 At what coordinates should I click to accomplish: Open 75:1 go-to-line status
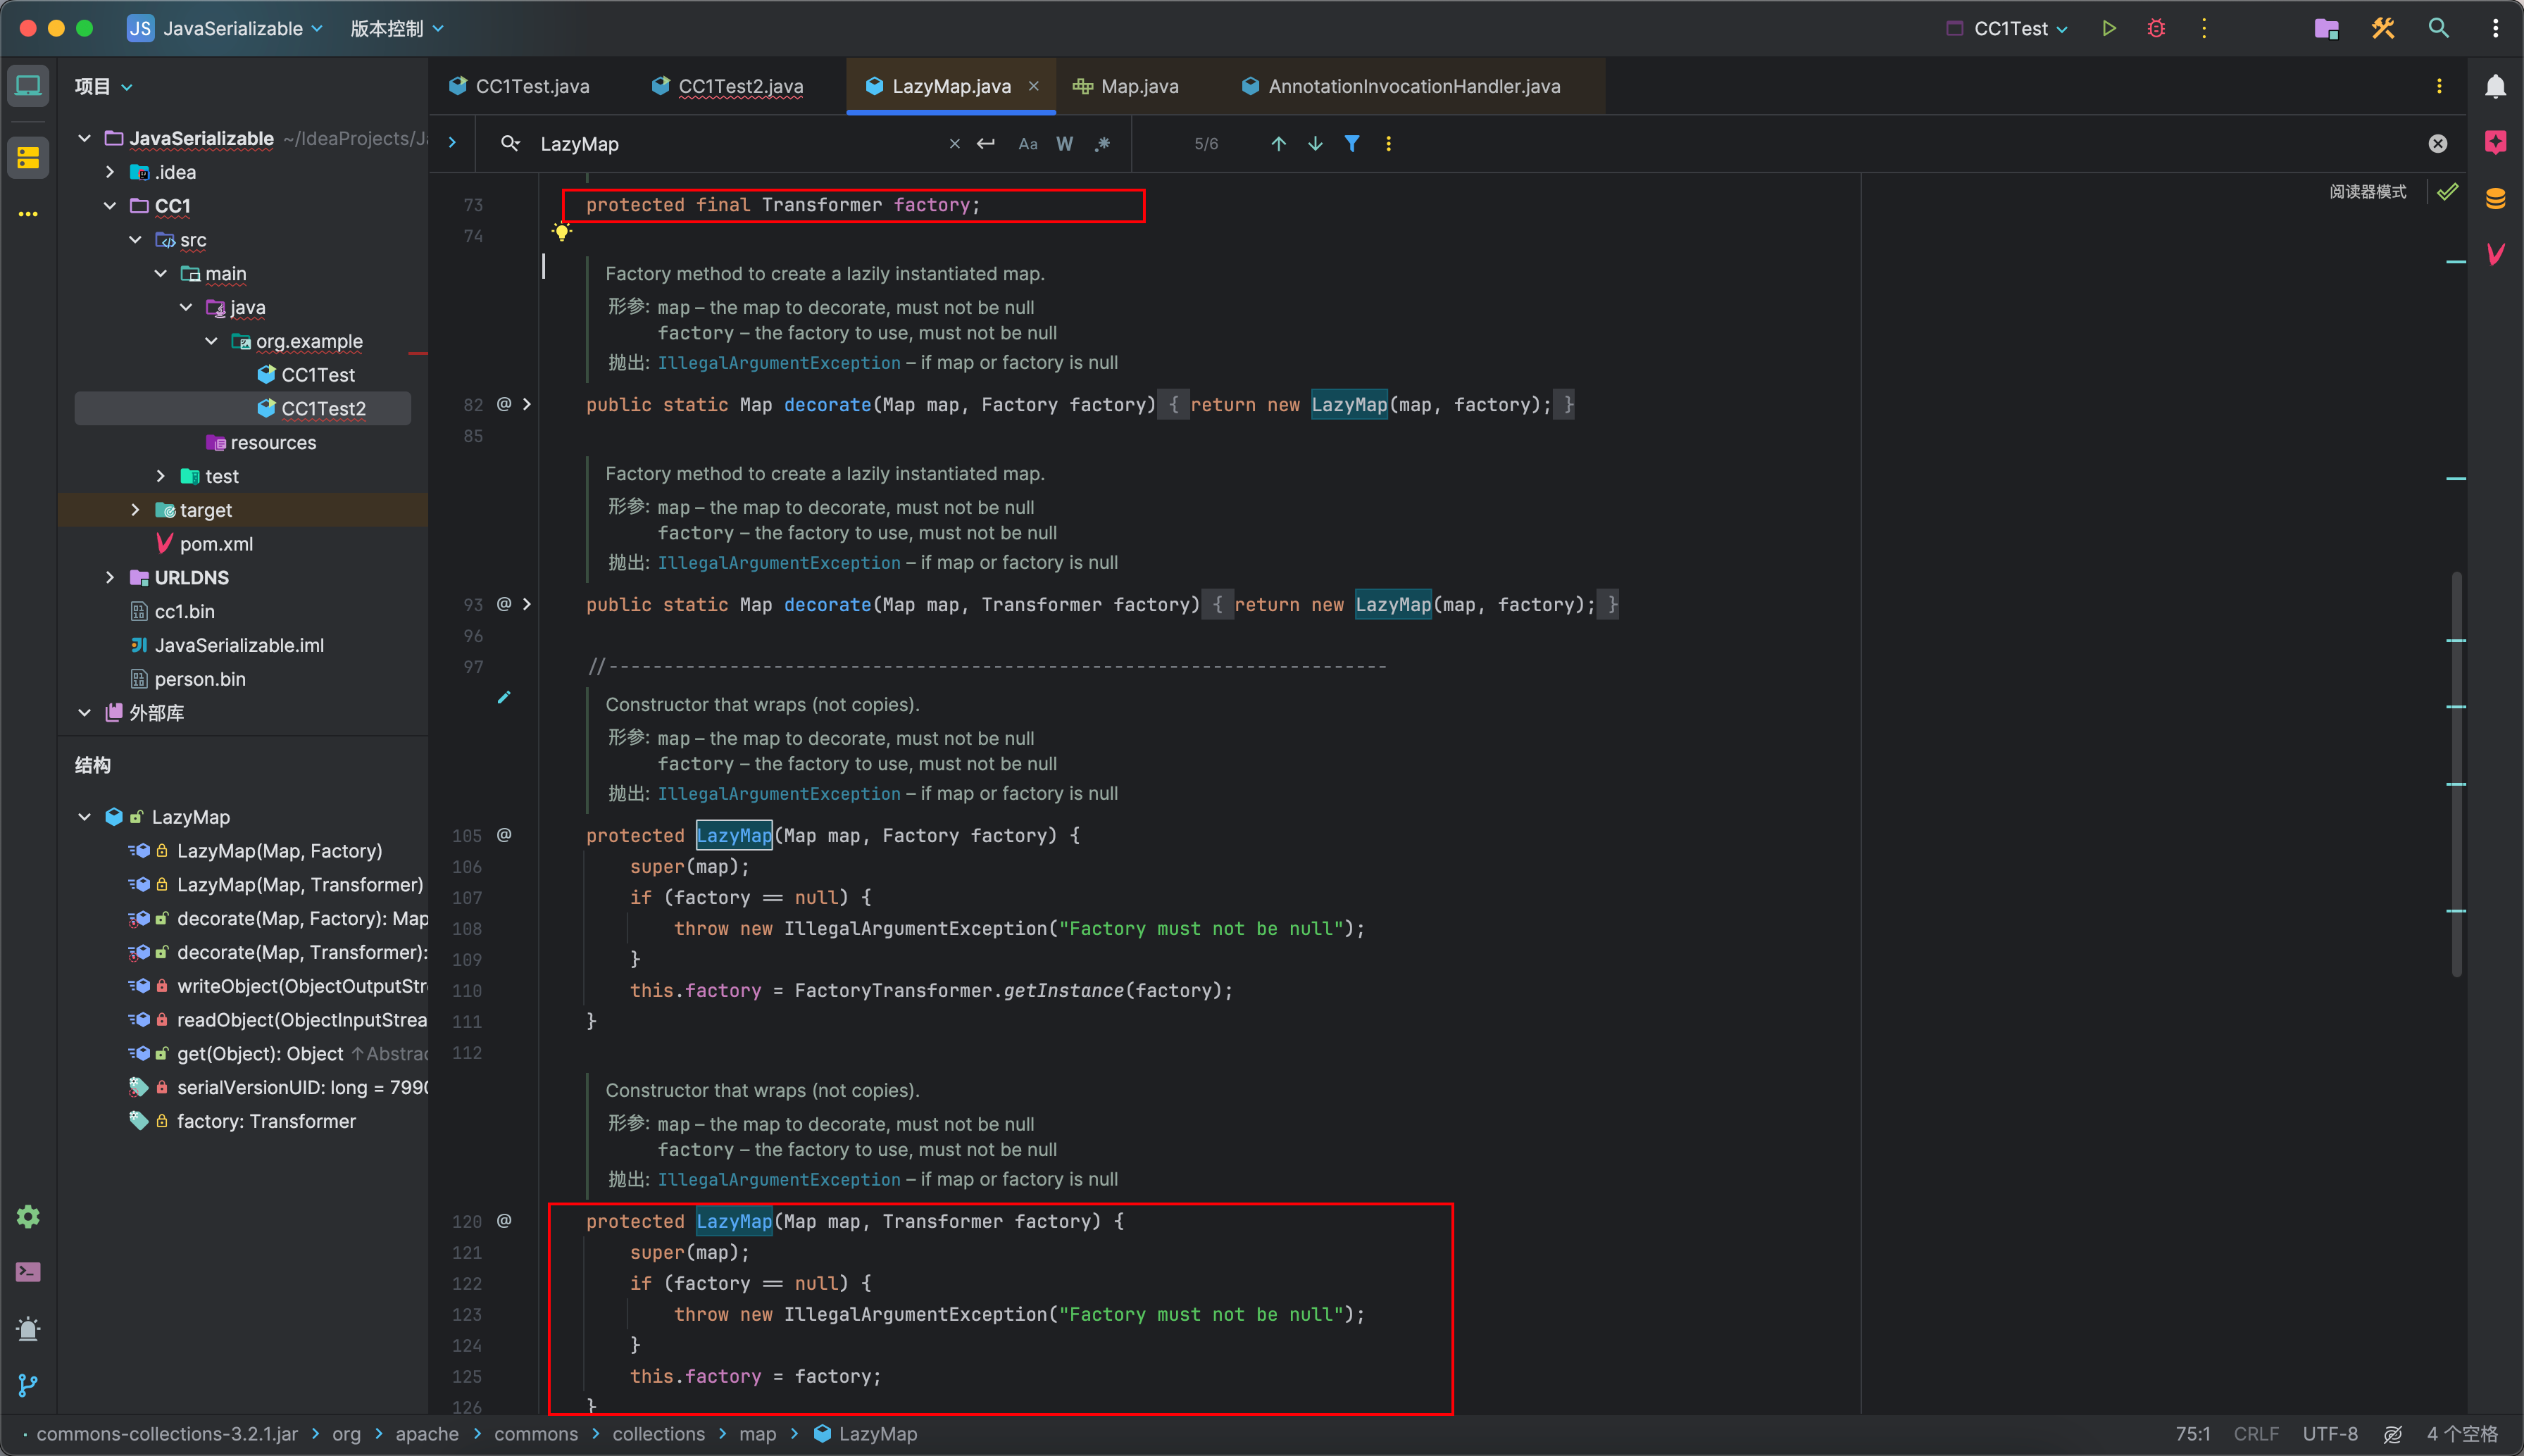(x=2192, y=1434)
